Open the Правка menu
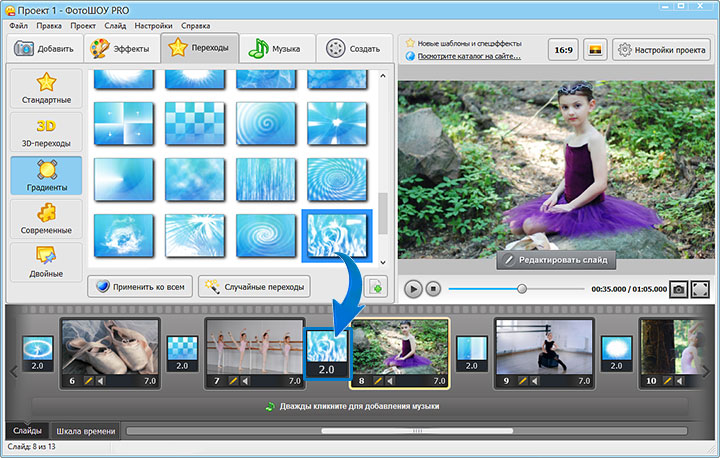The image size is (720, 458). tap(49, 26)
